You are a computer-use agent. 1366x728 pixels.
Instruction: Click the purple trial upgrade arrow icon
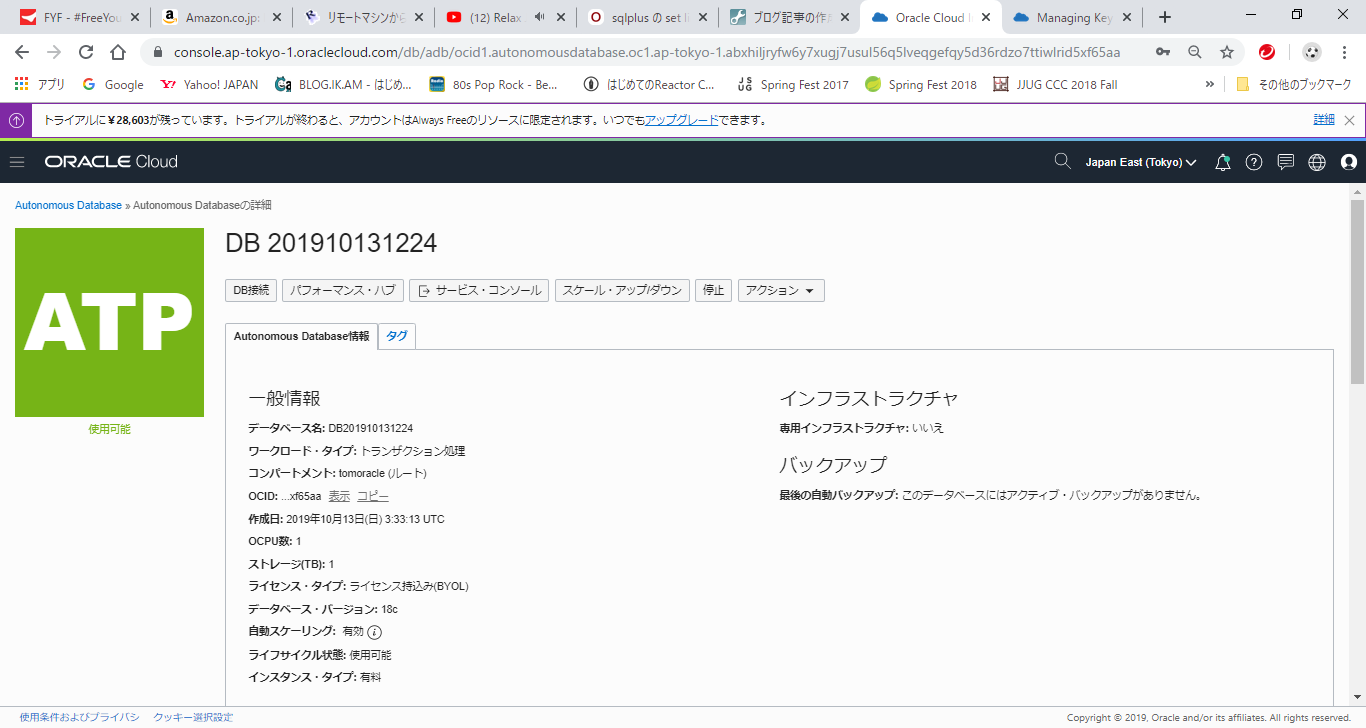[x=17, y=120]
